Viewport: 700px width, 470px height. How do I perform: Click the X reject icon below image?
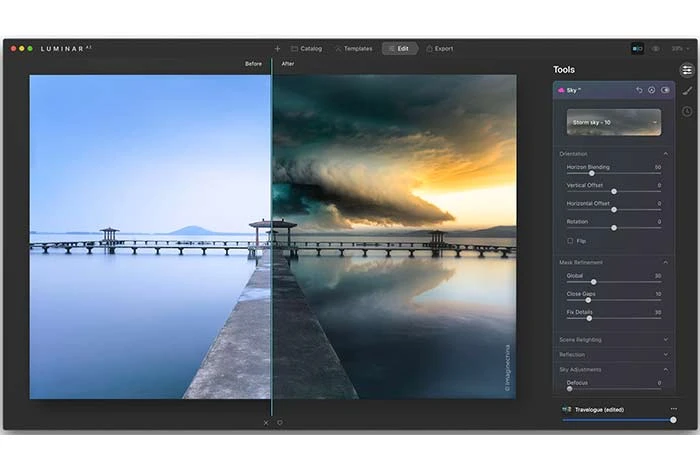[266, 423]
